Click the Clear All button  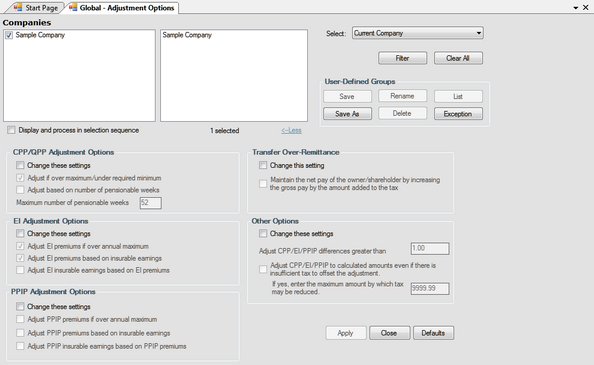pyautogui.click(x=458, y=58)
